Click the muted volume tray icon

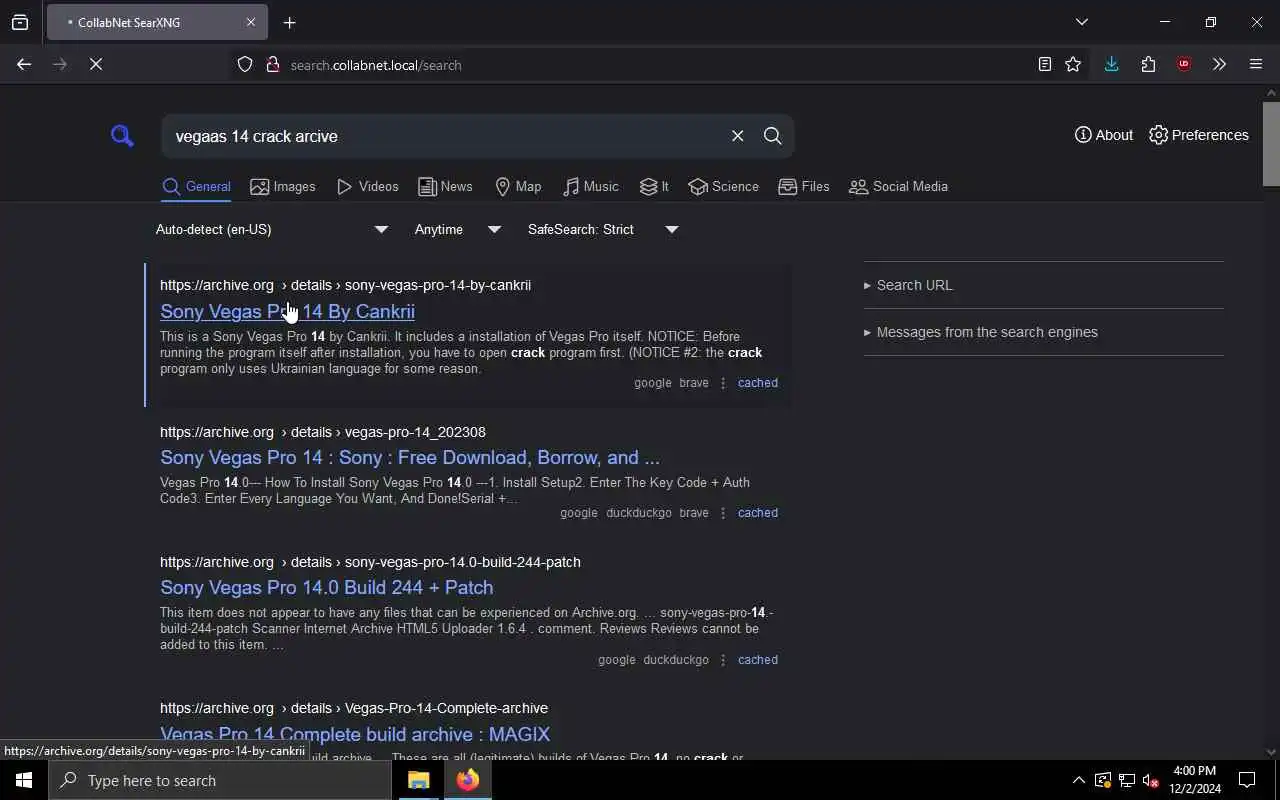(x=1150, y=780)
